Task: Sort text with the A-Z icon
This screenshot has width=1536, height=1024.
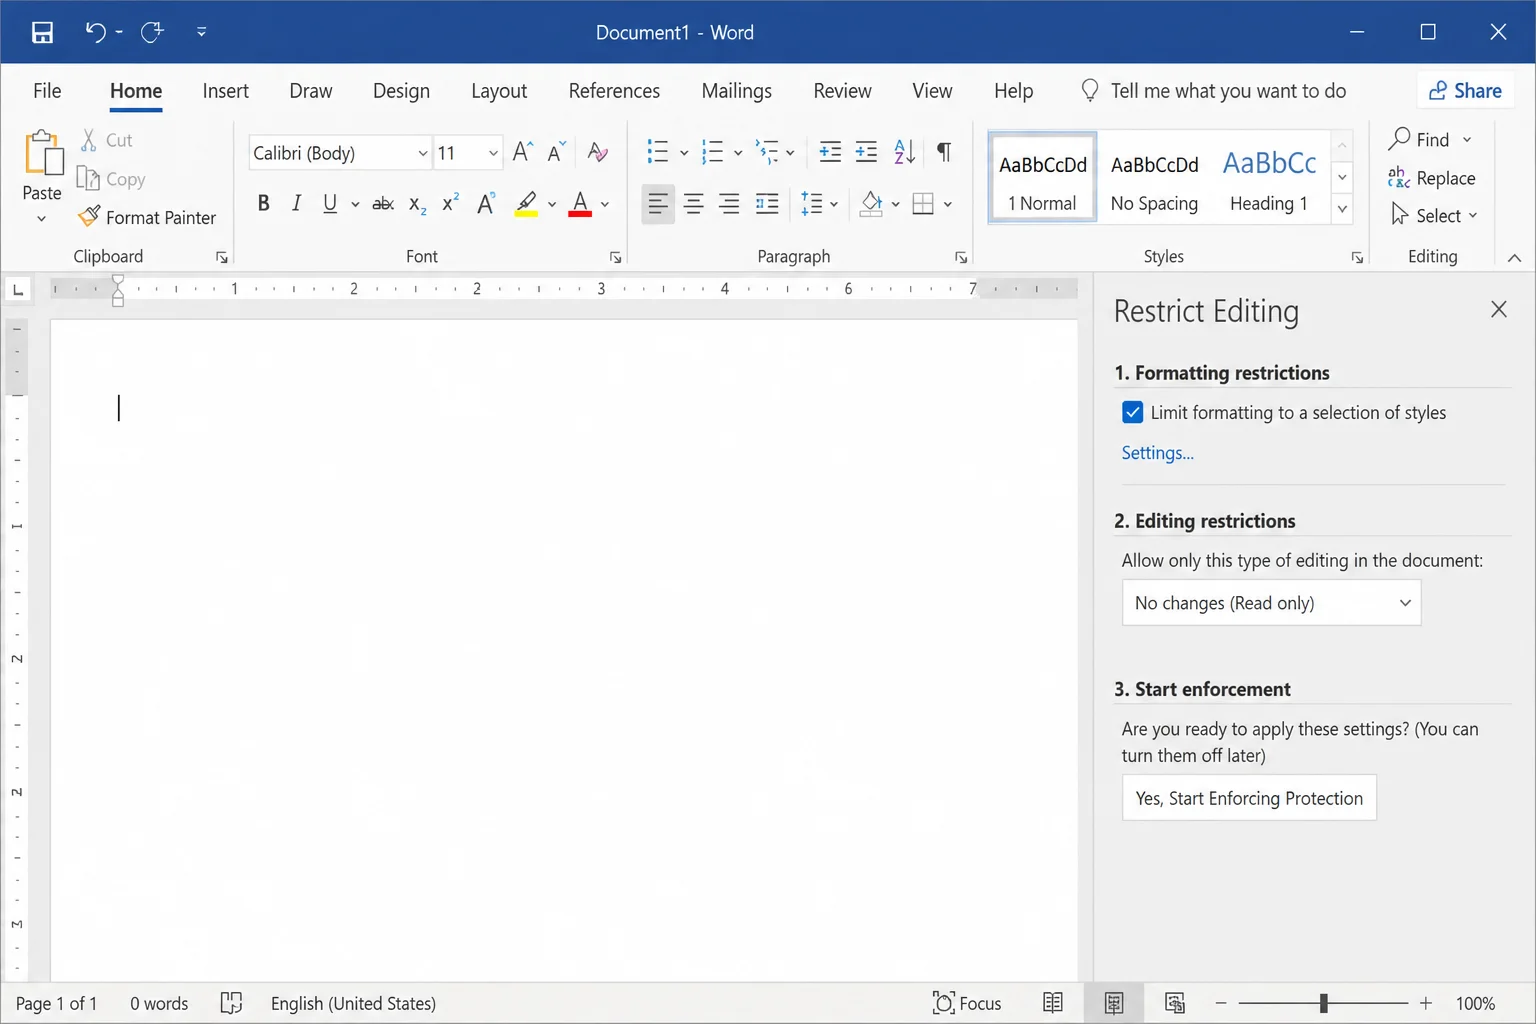Action: click(904, 152)
